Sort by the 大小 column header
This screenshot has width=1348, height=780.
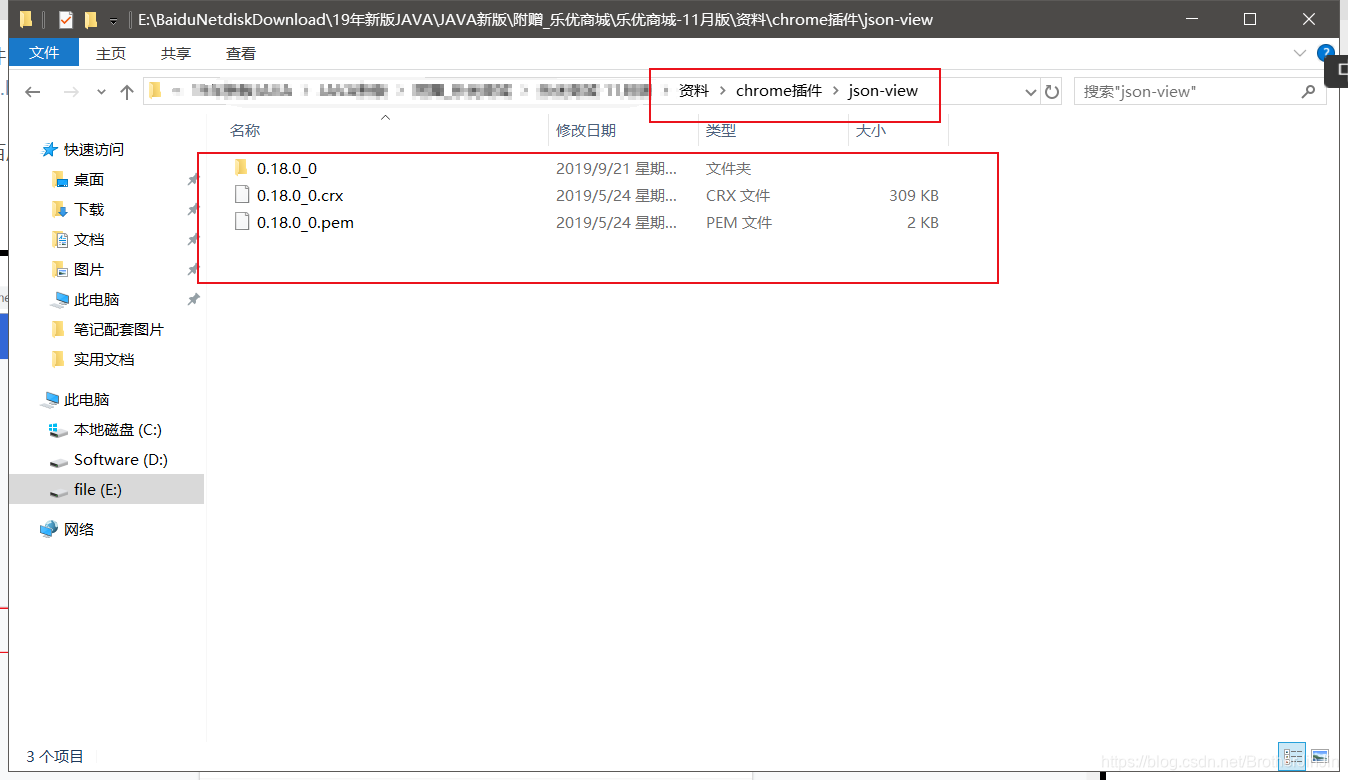pyautogui.click(x=871, y=131)
